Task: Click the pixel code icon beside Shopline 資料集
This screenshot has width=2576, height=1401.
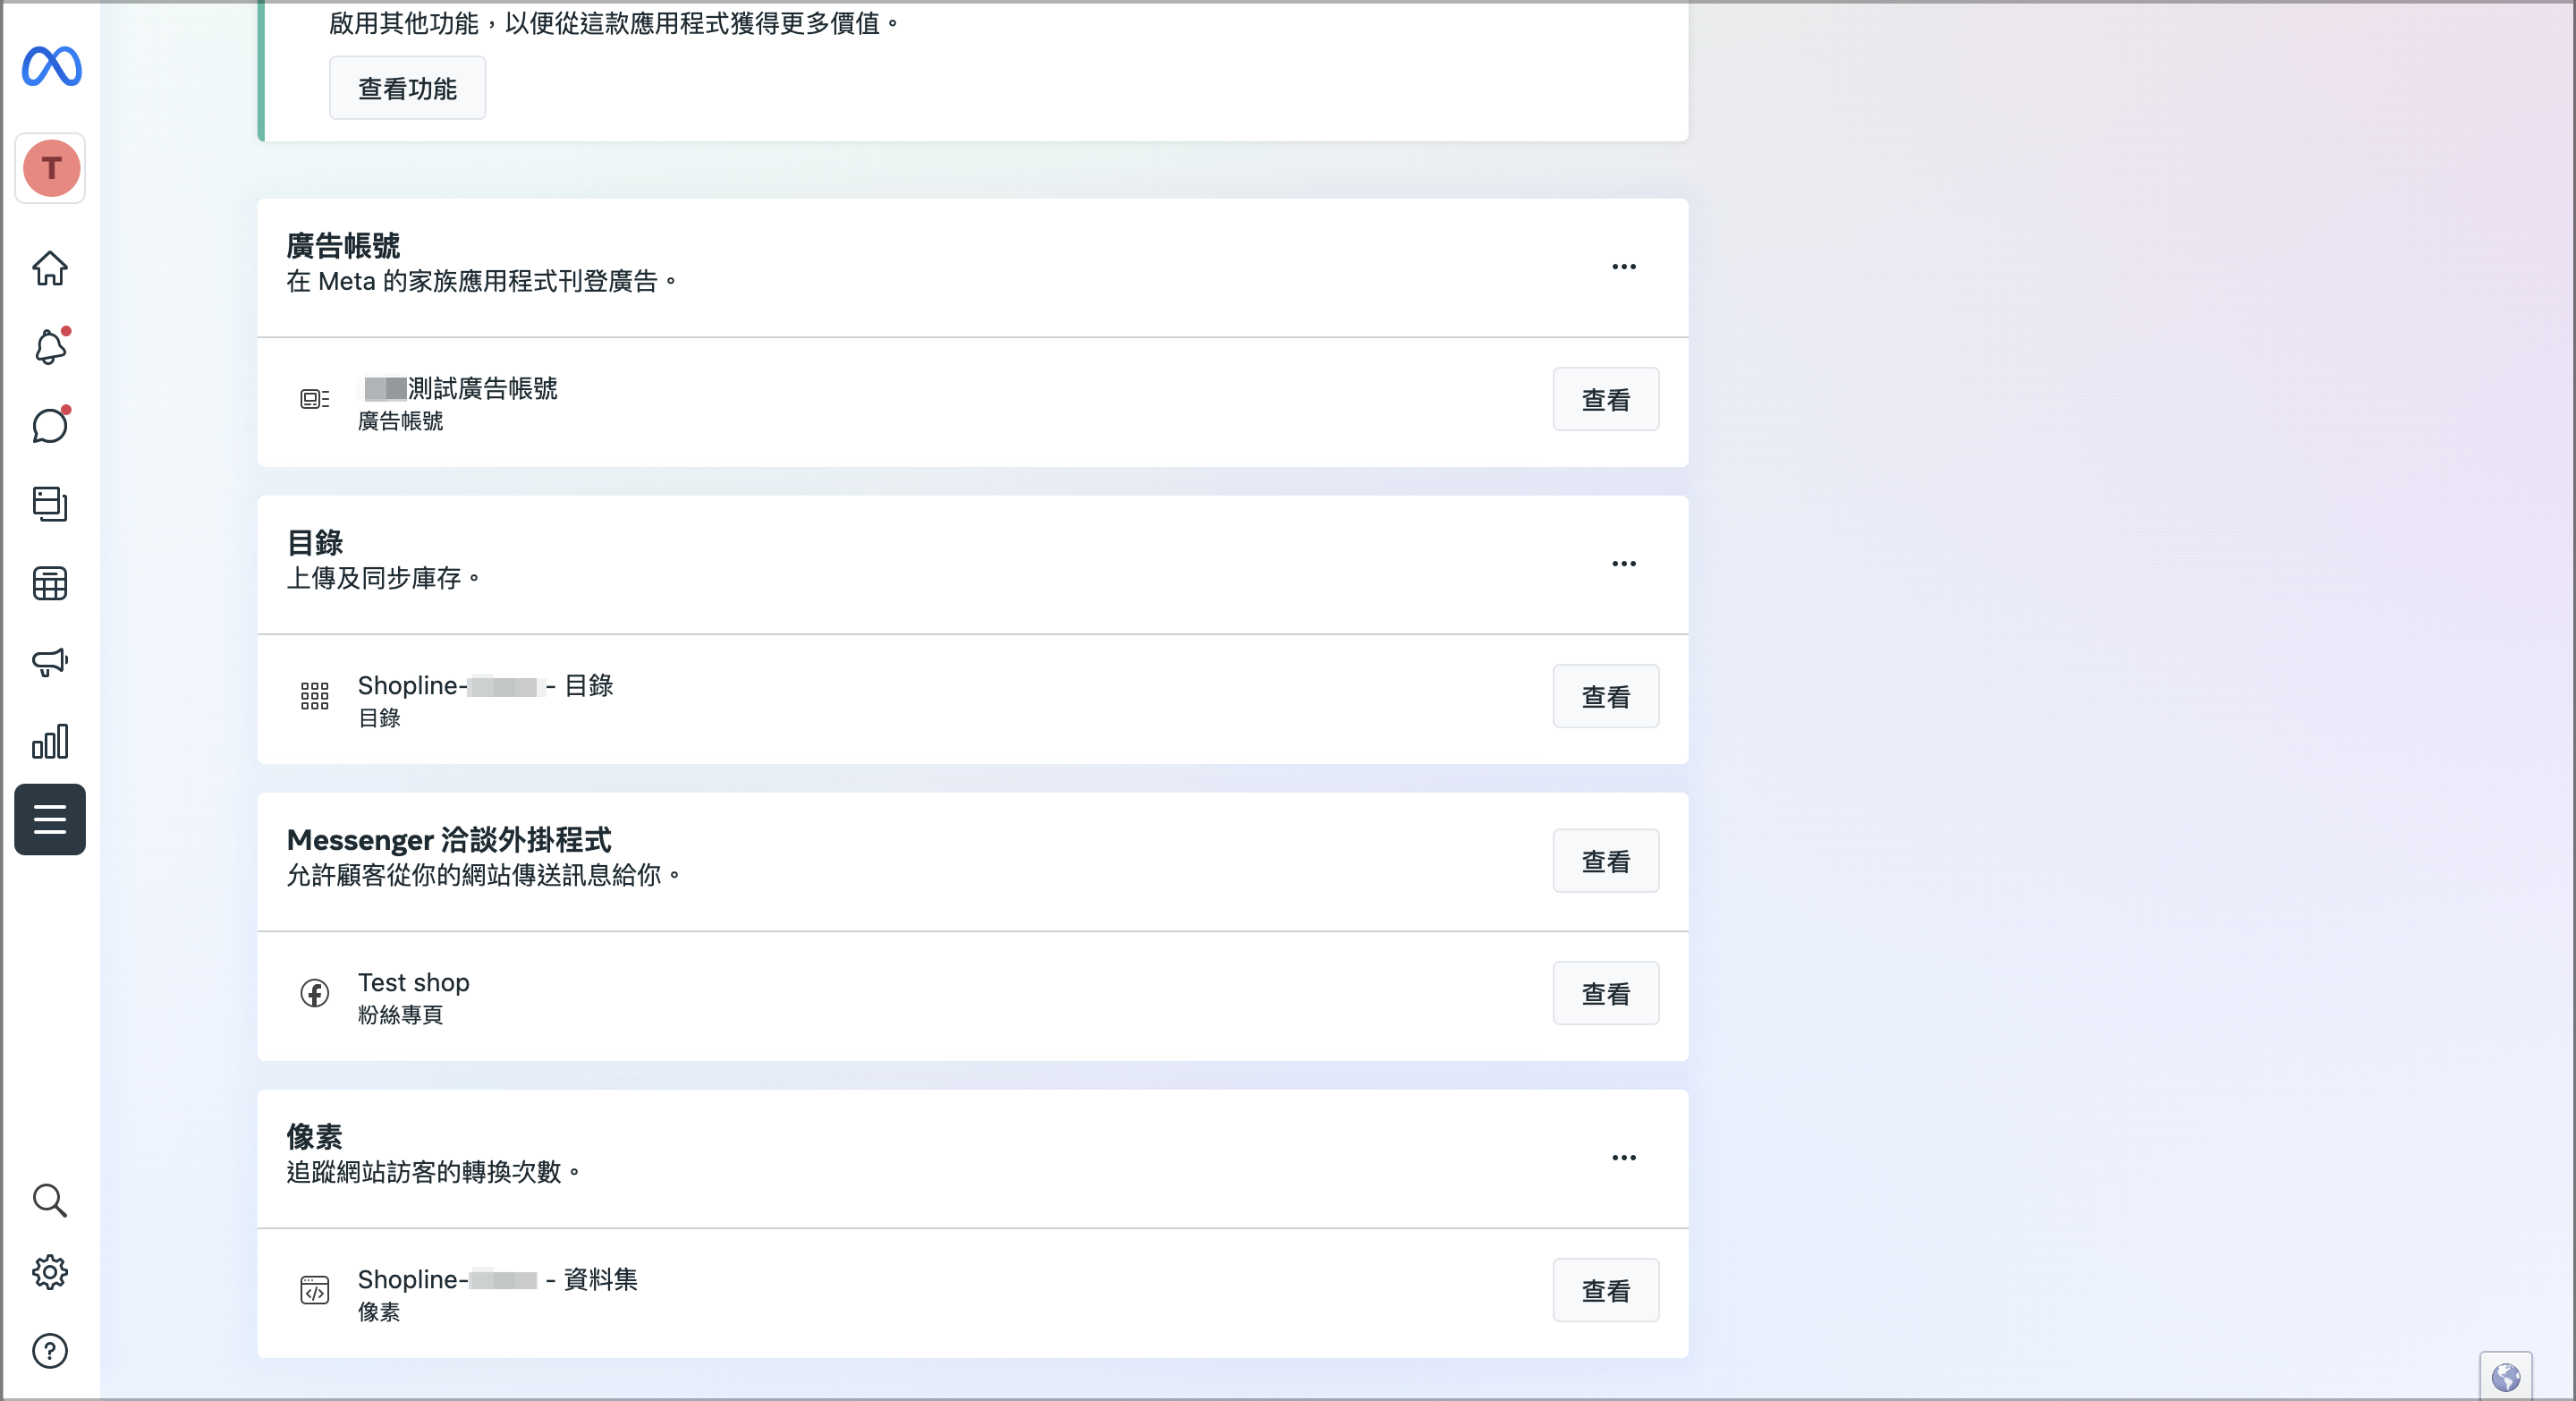Action: (x=315, y=1290)
